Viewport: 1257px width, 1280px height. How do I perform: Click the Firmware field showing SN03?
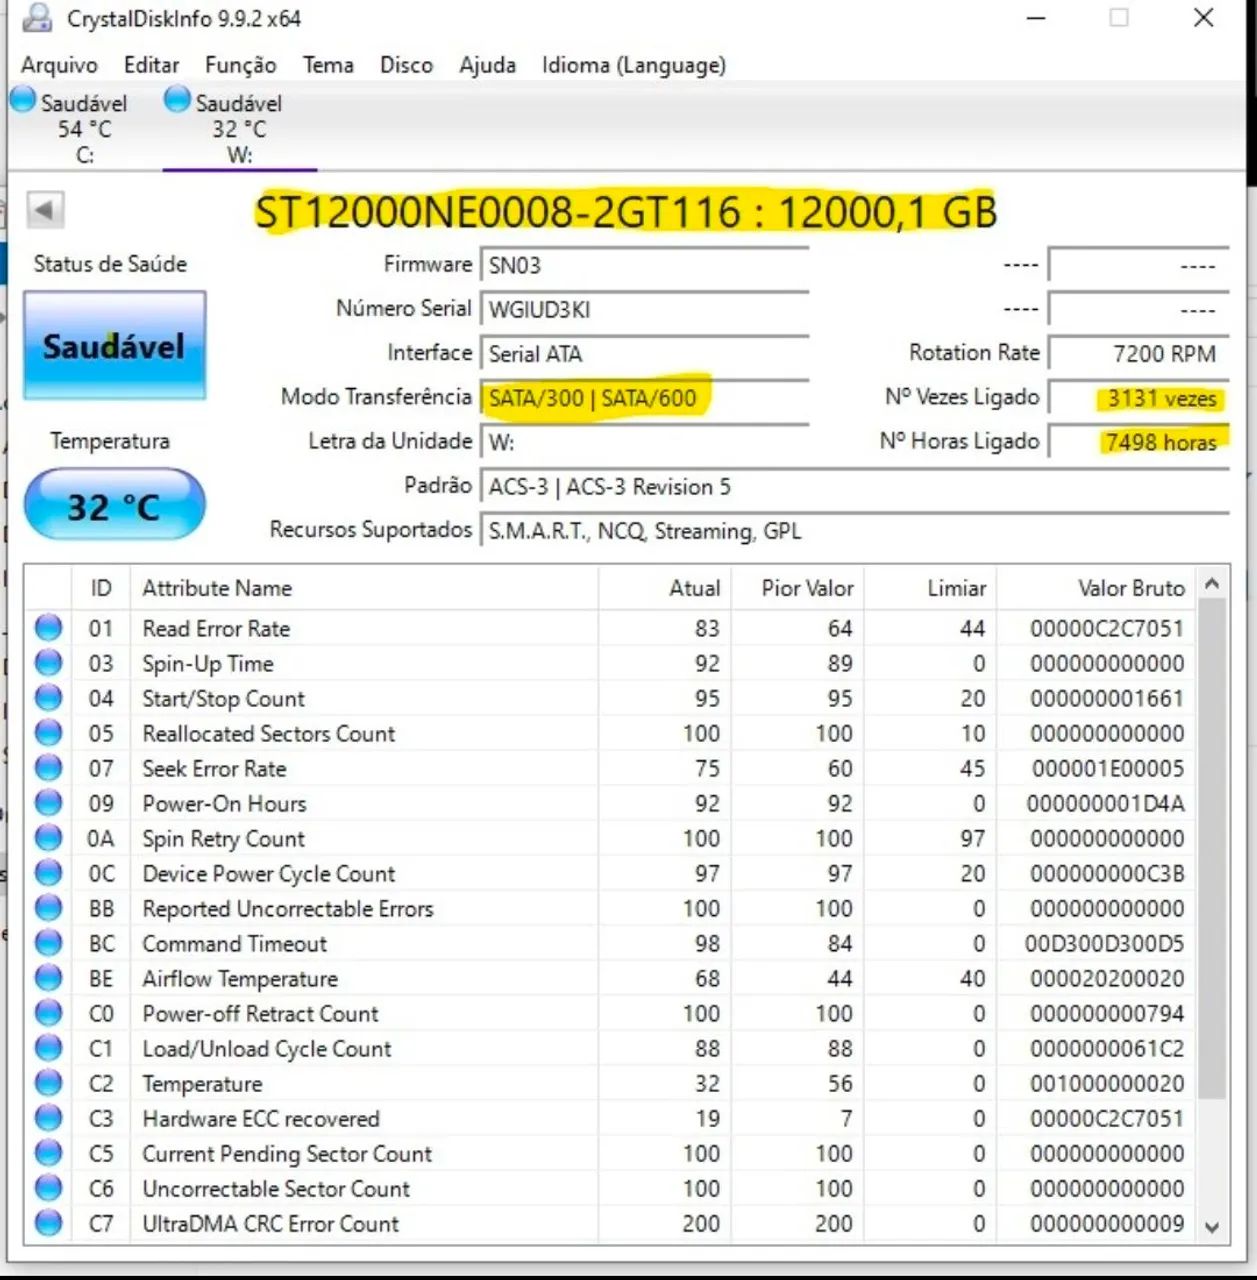644,265
